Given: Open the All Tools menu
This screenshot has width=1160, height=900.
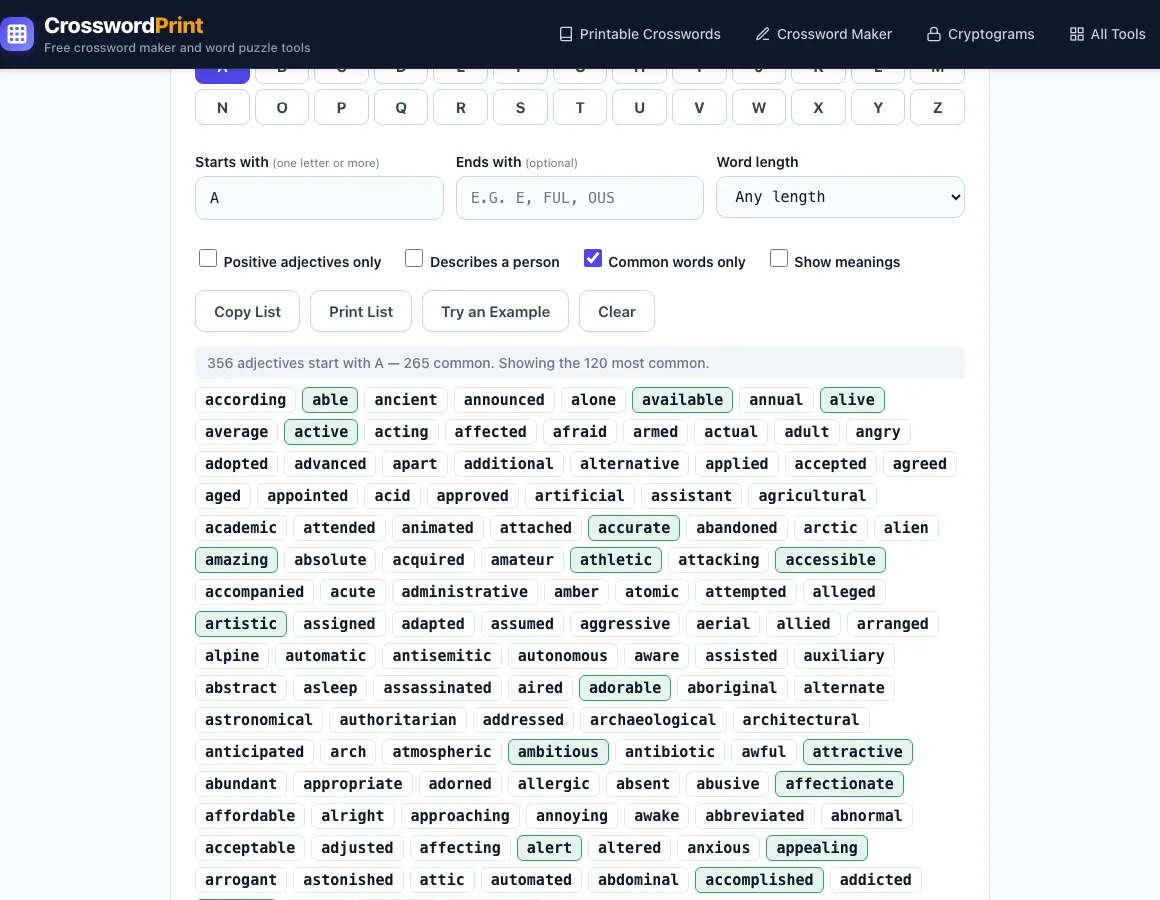Looking at the screenshot, I should (1107, 34).
